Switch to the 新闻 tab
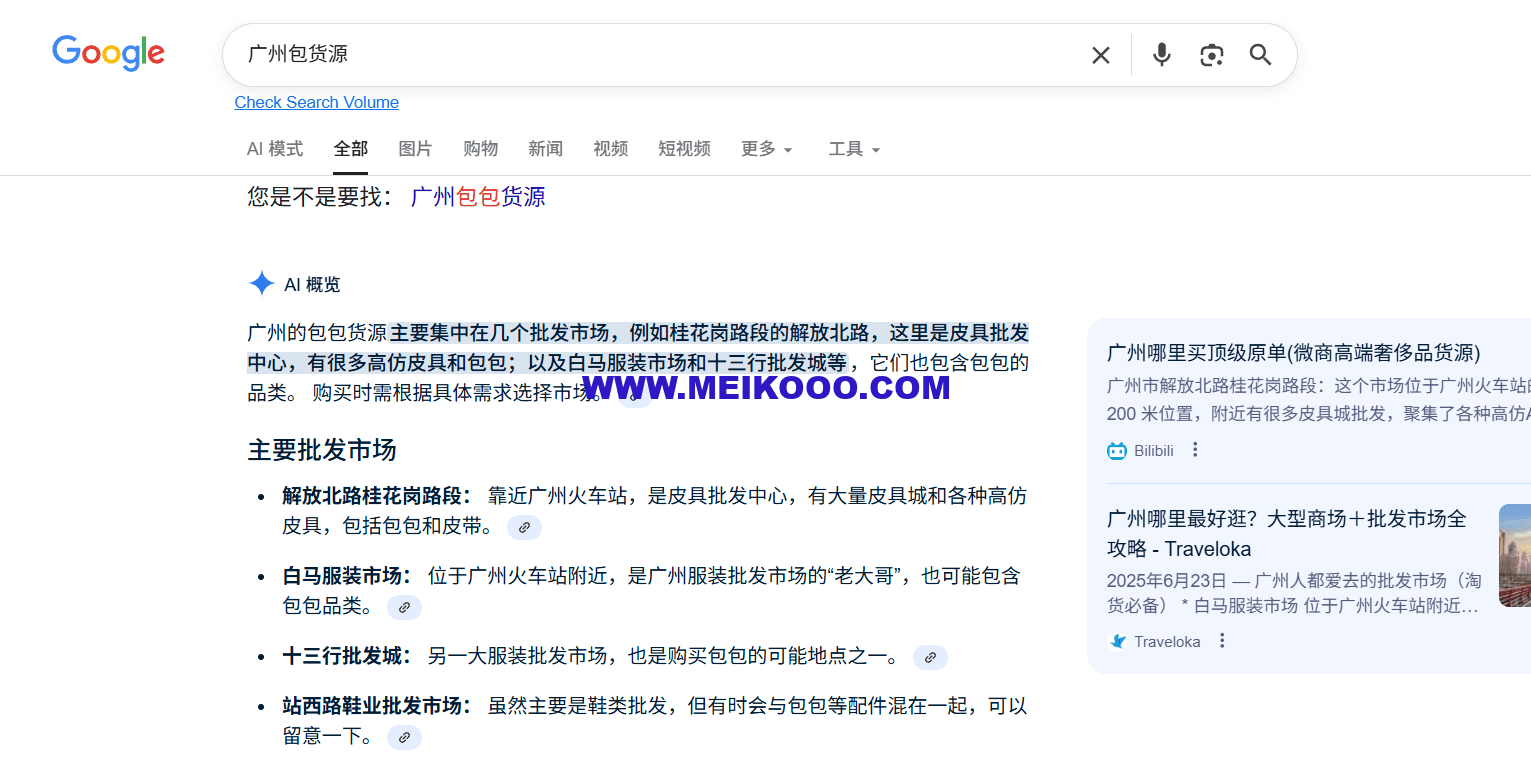Viewport: 1531px width, 775px height. [x=546, y=149]
